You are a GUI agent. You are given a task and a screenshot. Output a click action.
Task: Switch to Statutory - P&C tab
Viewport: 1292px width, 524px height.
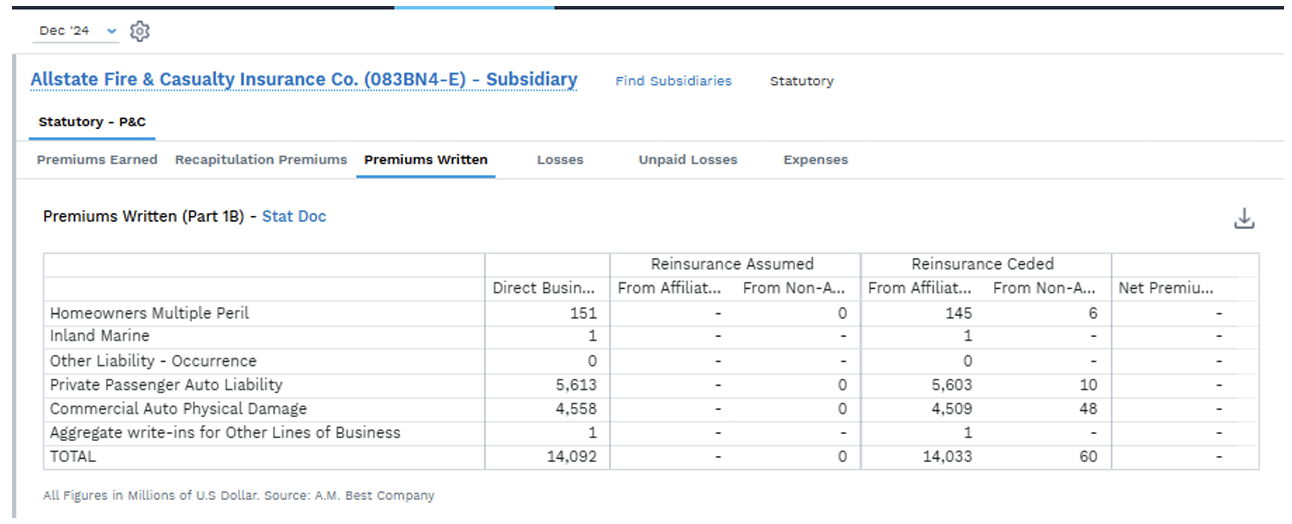pyautogui.click(x=92, y=122)
